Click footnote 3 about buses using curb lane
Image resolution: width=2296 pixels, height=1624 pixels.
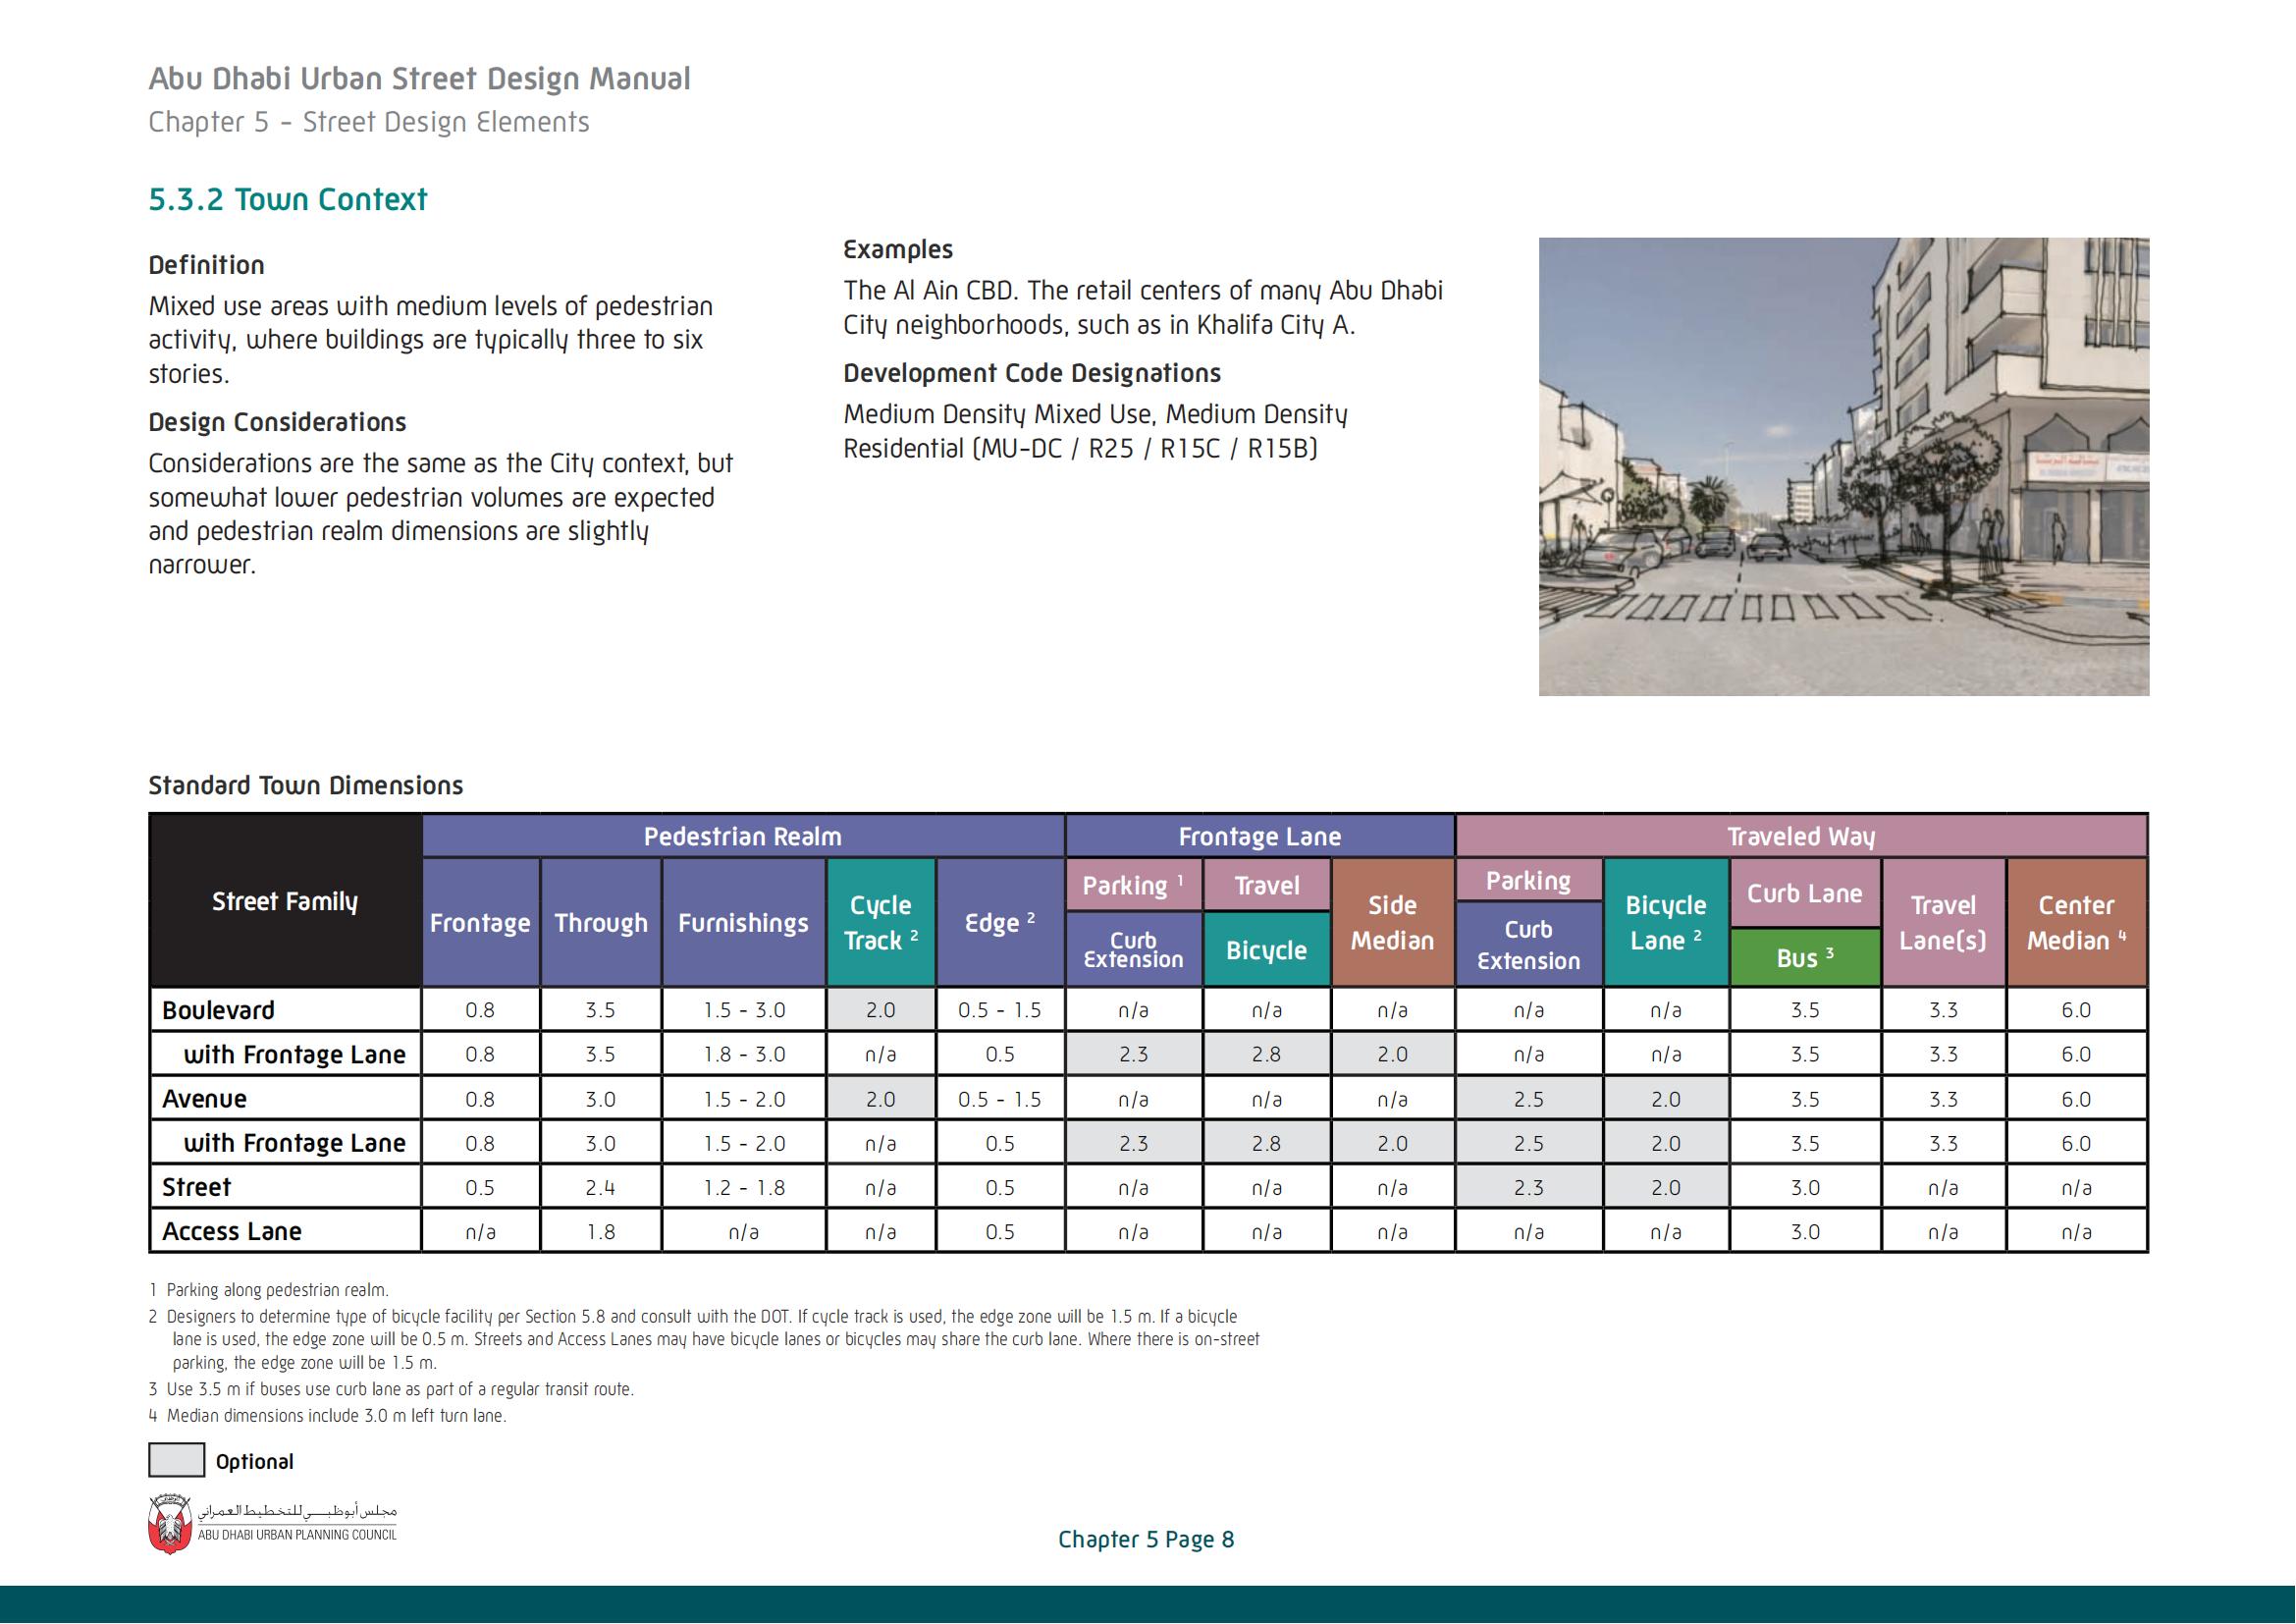391,1389
